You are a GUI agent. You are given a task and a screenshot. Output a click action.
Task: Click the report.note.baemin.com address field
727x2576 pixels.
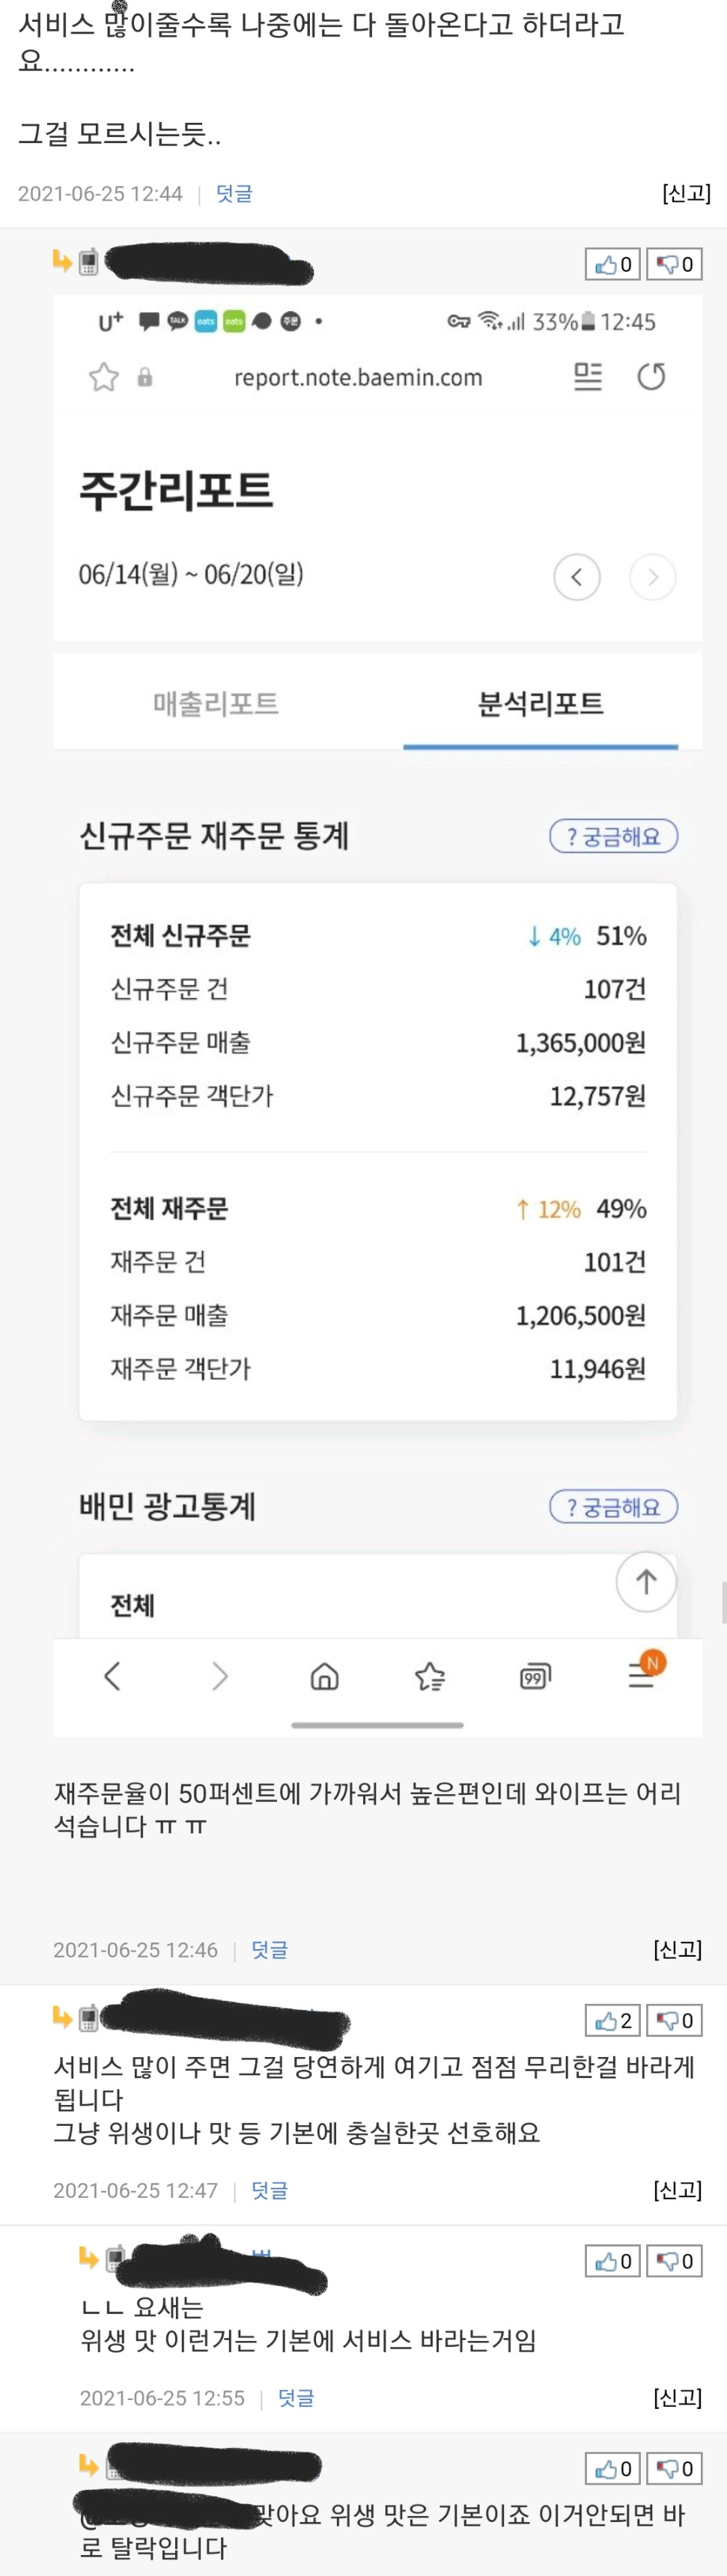358,377
